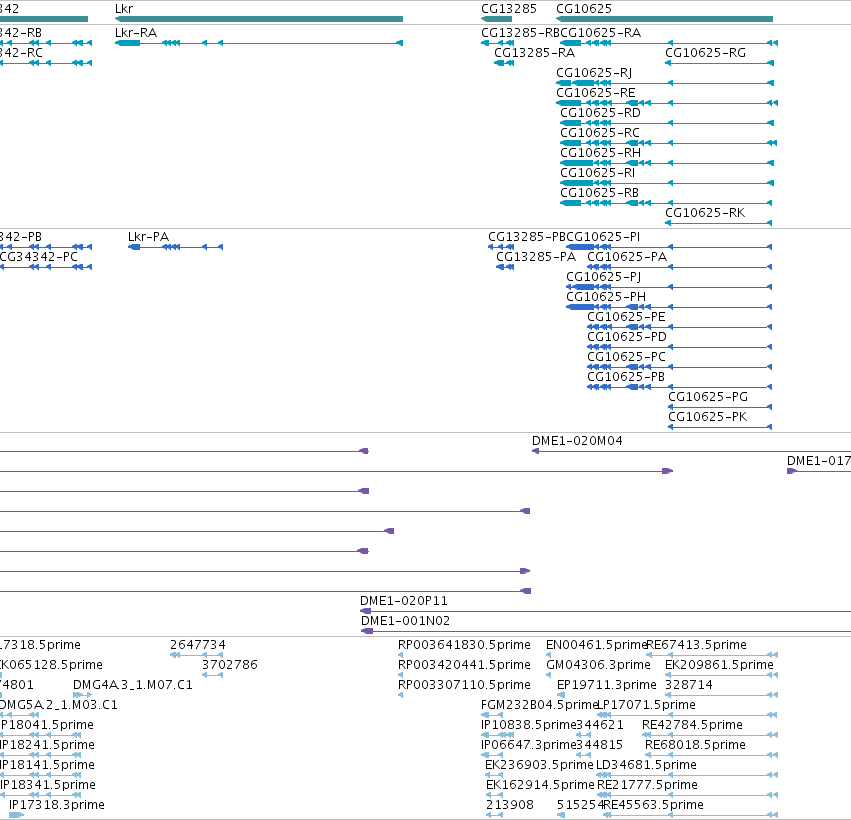Image resolution: width=851 pixels, height=820 pixels.
Task: Select RP003307110.5prime EST
Action: point(401,695)
